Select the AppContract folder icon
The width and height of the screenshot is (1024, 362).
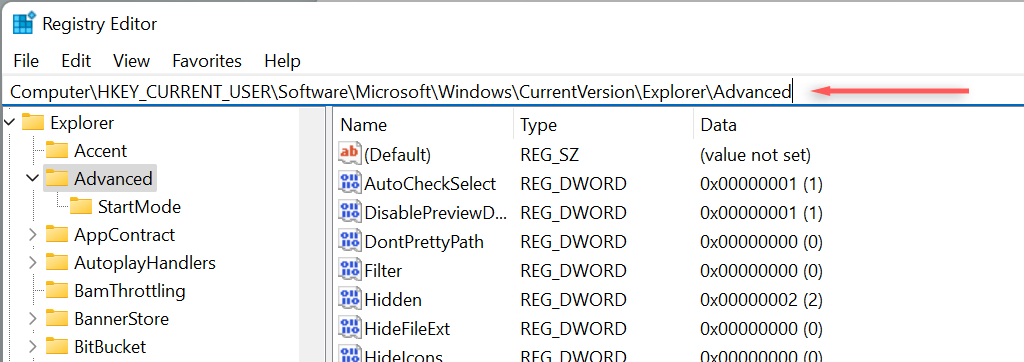tap(57, 235)
